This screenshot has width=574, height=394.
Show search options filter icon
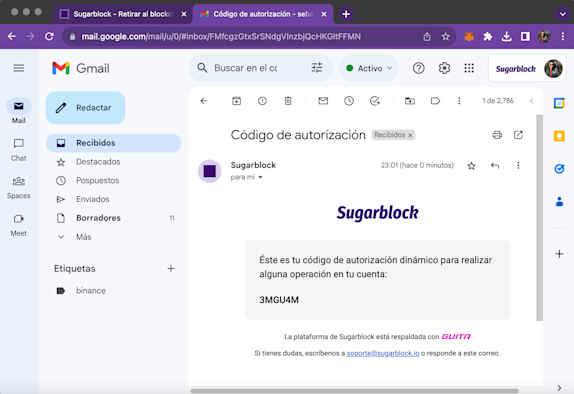click(317, 68)
